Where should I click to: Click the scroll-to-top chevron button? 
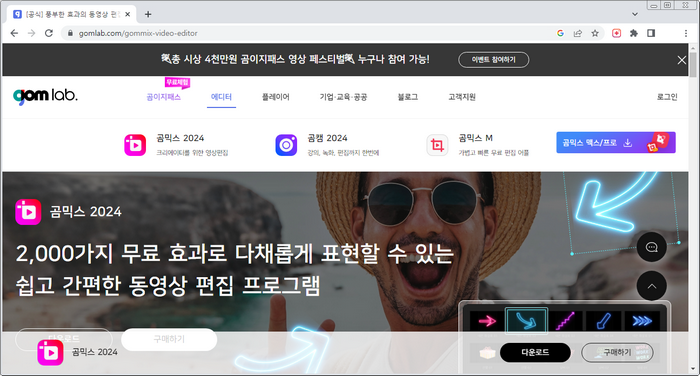coord(651,286)
